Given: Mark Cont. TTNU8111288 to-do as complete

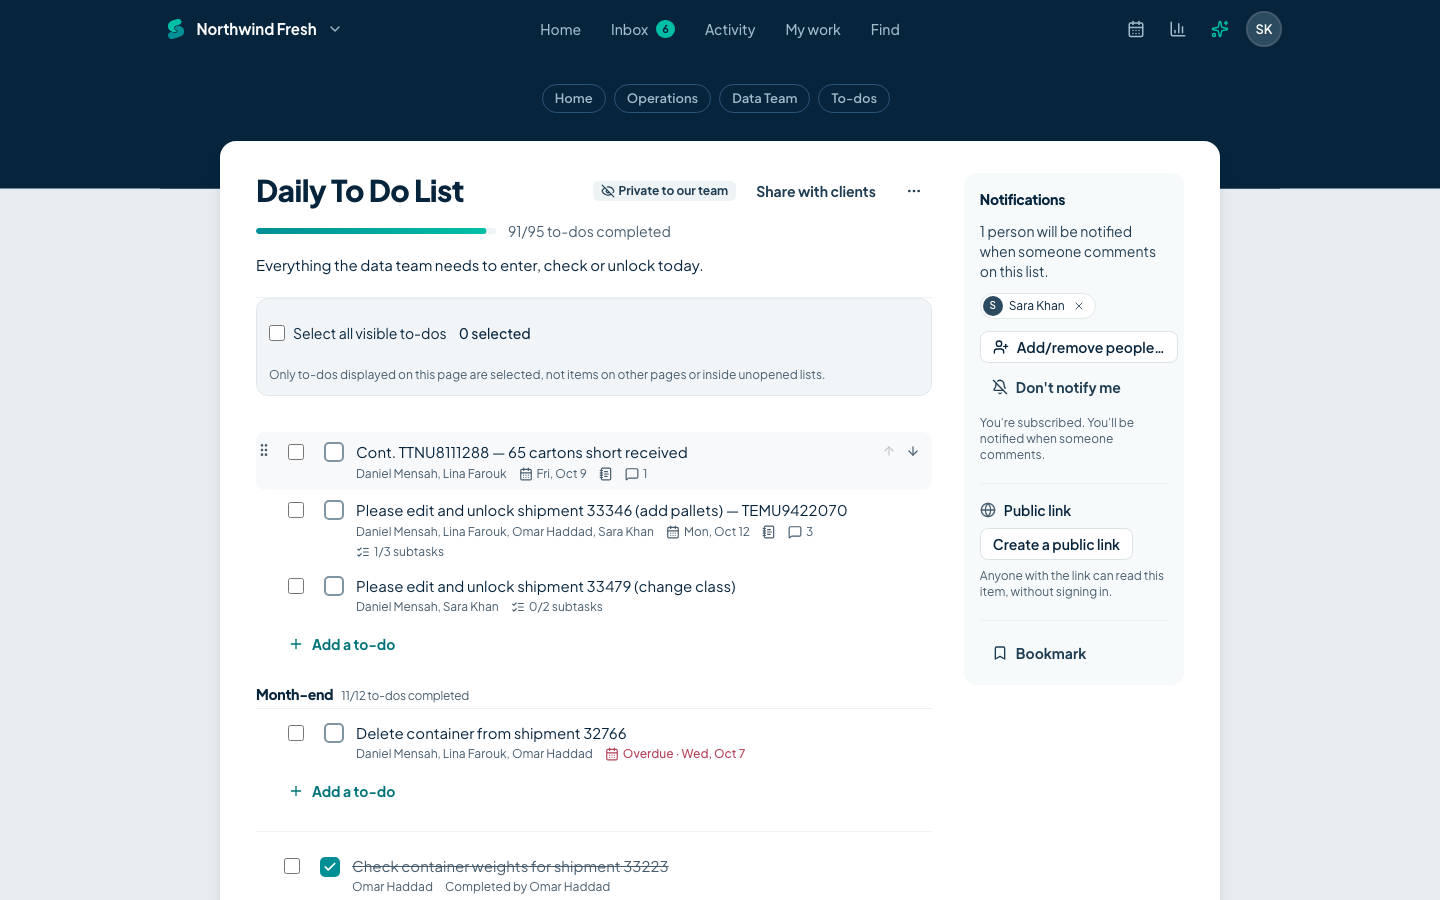Looking at the screenshot, I should coord(334,452).
